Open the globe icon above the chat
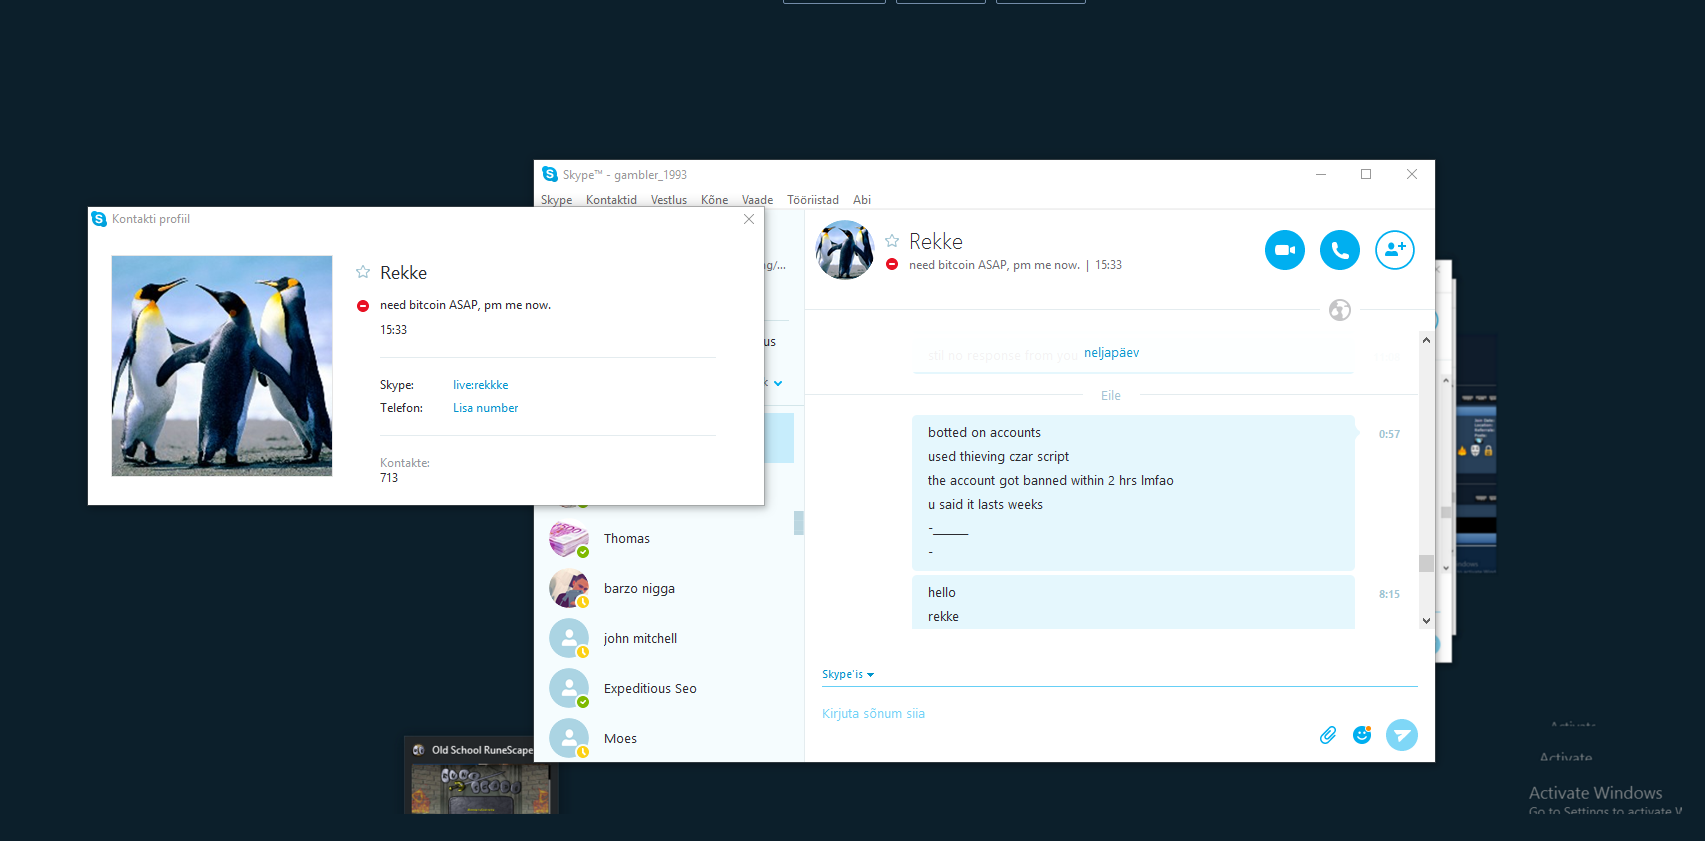Image resolution: width=1705 pixels, height=841 pixels. click(x=1340, y=310)
